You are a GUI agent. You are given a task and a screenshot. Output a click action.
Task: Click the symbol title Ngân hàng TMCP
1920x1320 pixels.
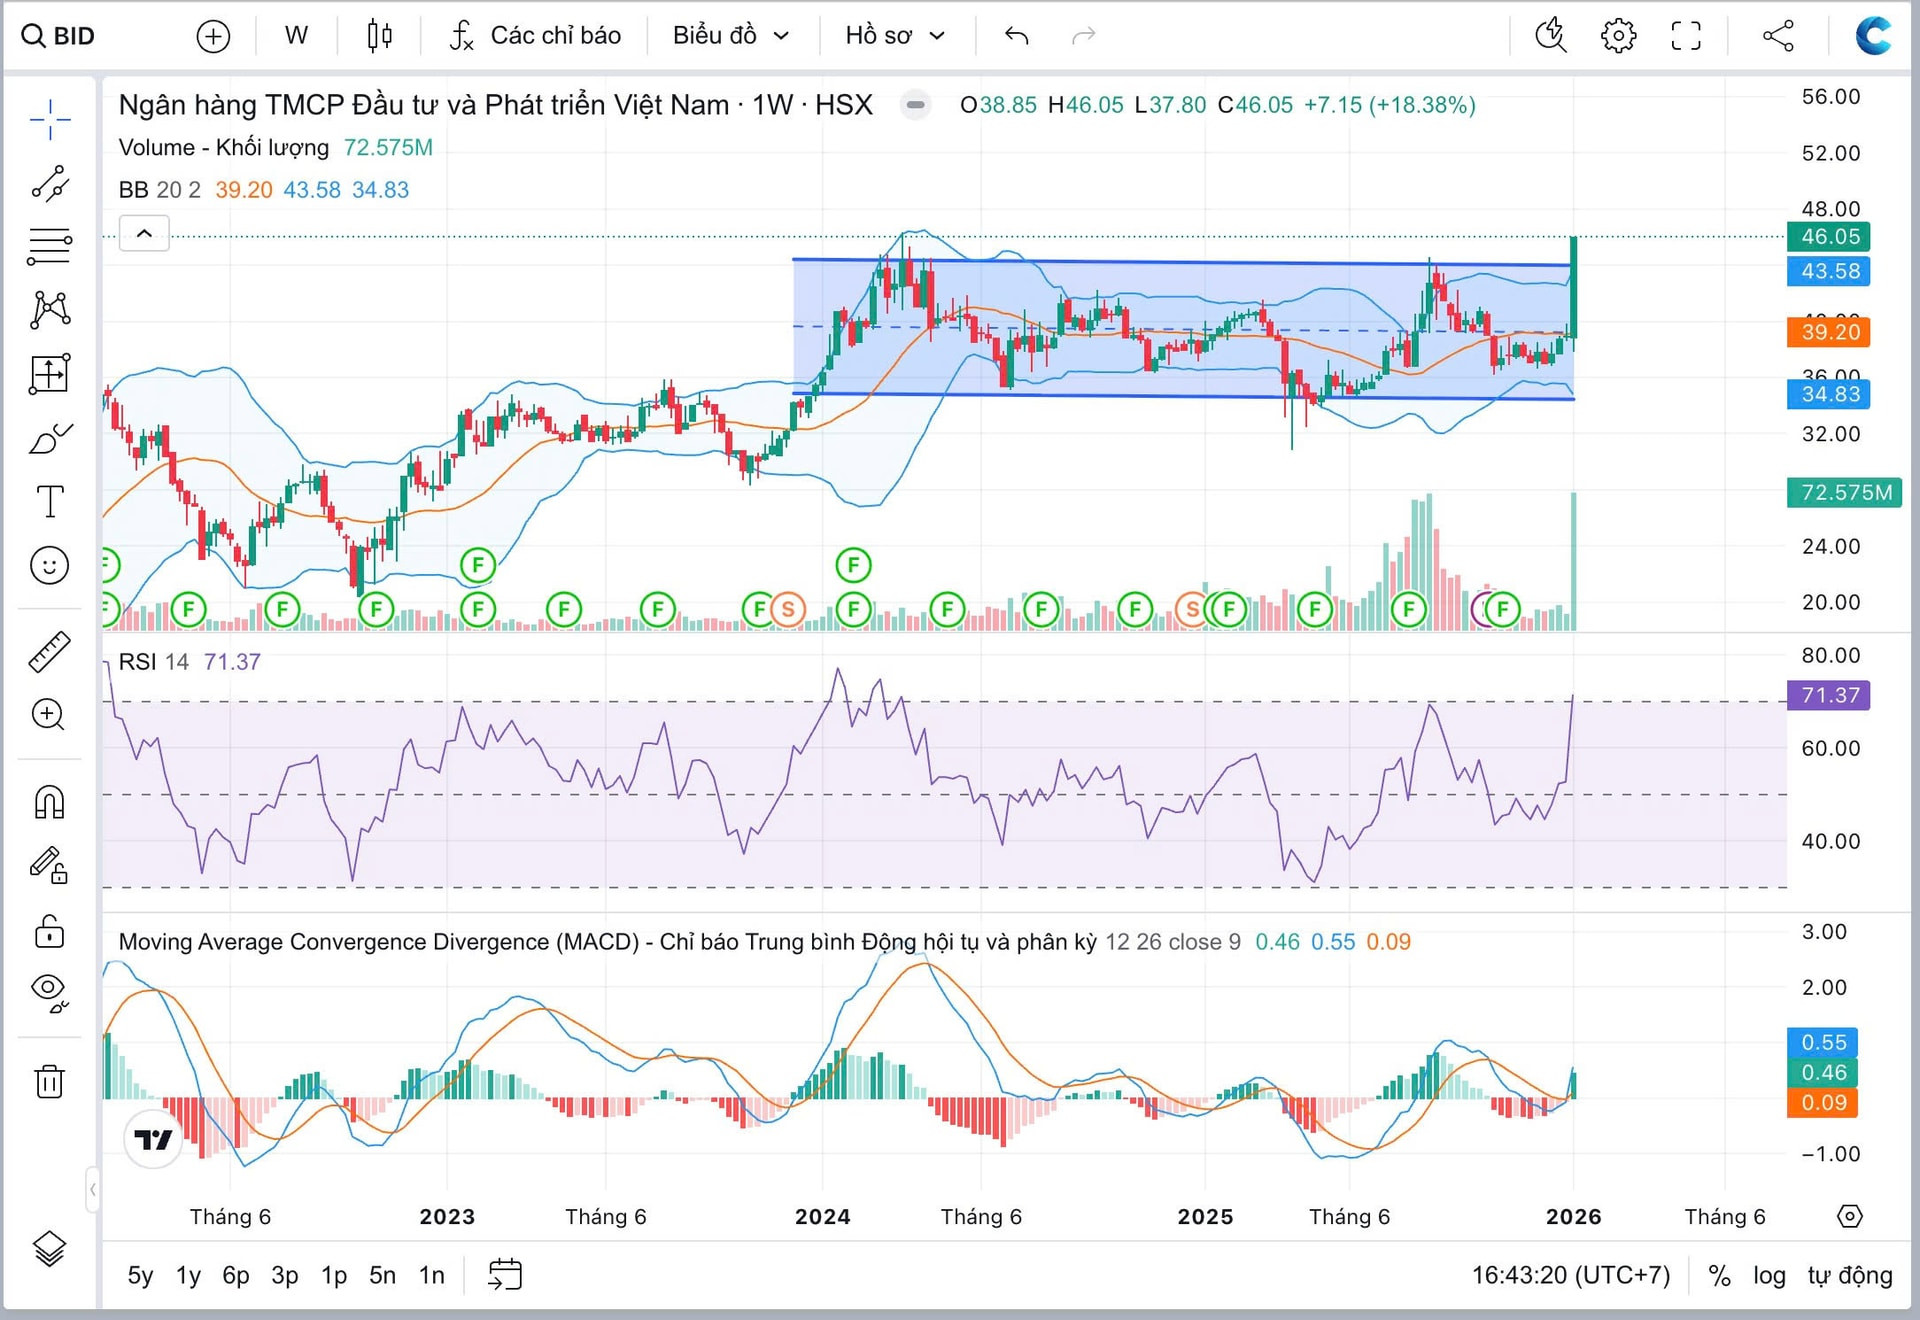click(x=495, y=105)
